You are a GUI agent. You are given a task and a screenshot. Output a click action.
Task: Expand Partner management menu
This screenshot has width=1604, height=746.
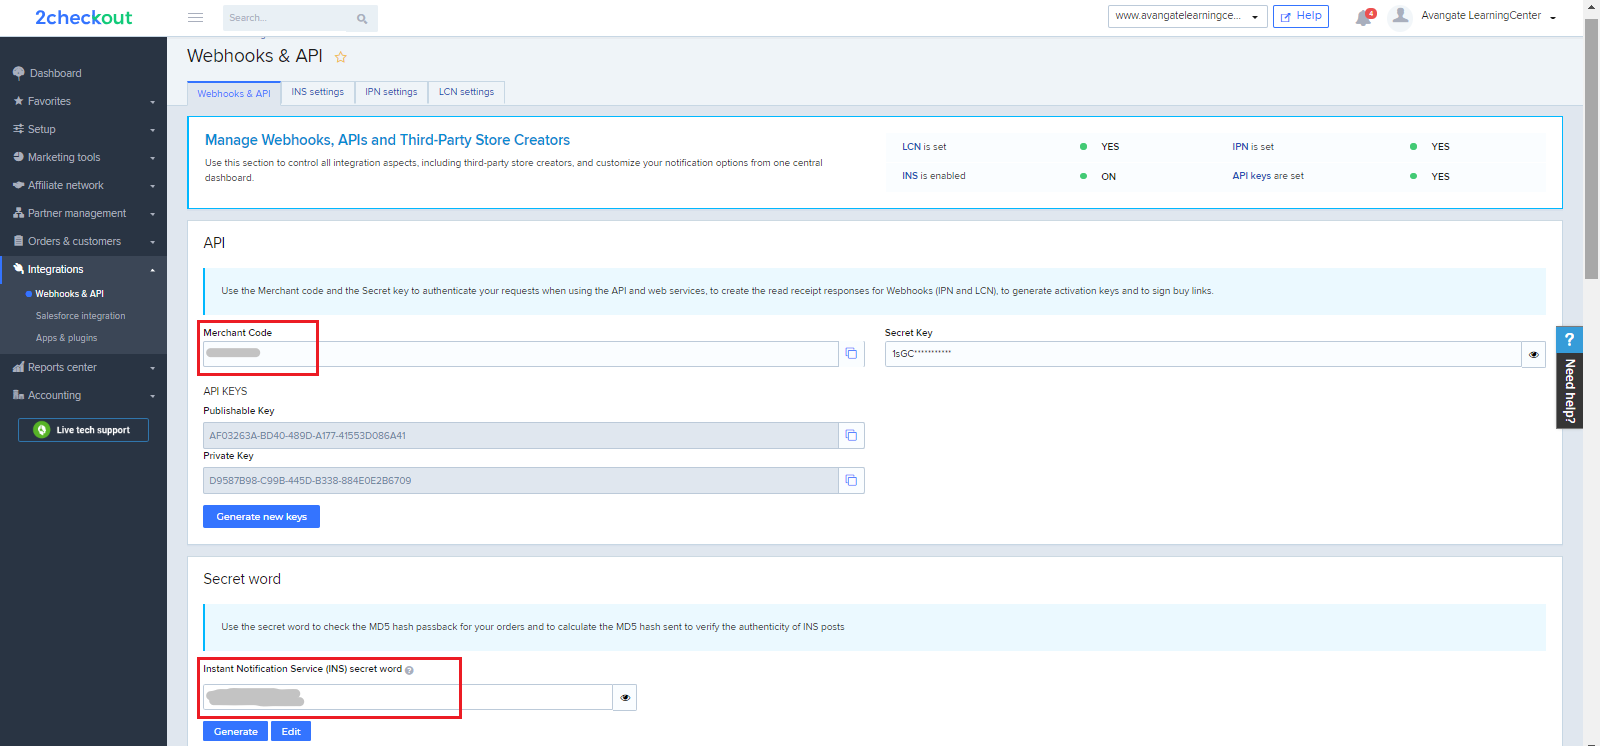(83, 213)
